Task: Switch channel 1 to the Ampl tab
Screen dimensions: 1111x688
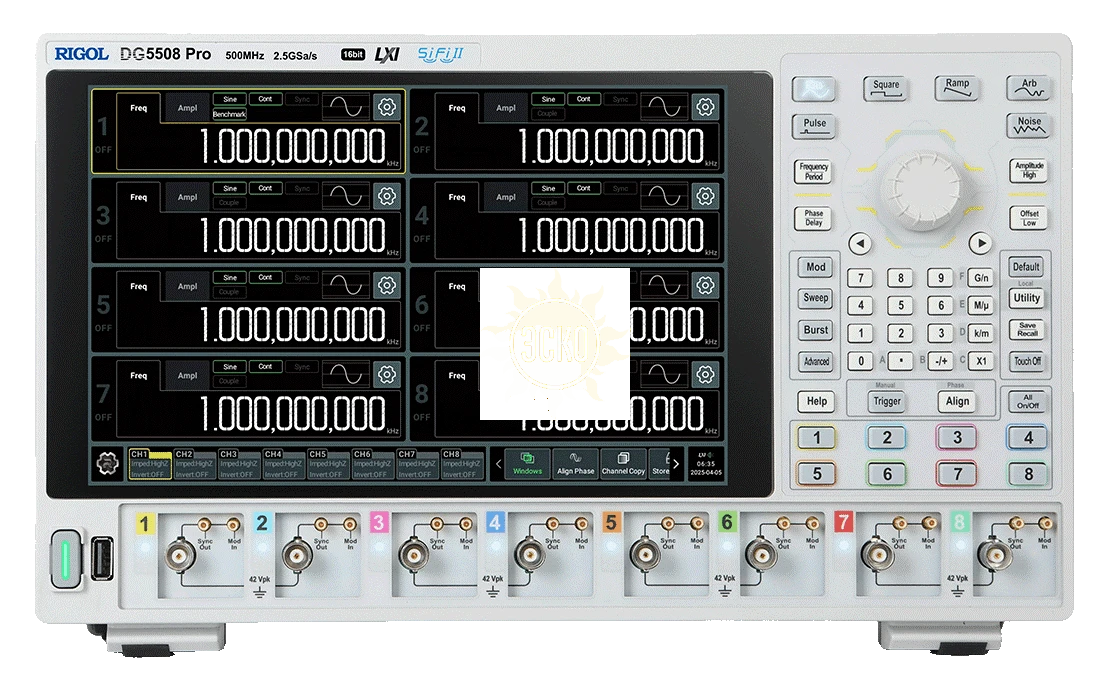Action: (x=187, y=108)
